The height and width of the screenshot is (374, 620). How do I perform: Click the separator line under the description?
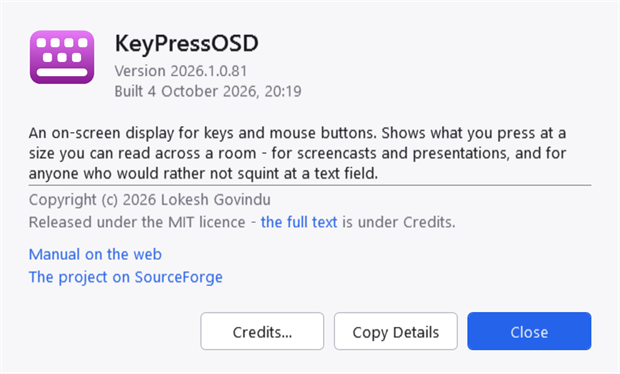[310, 185]
